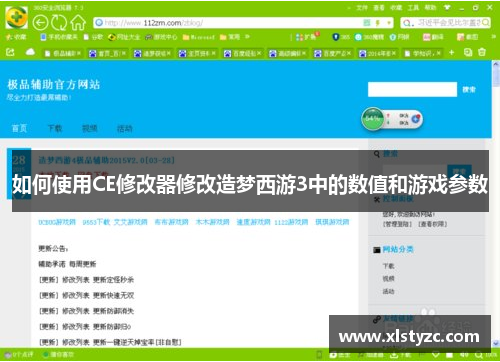Go to 首页 in site navigation
Screen dimensions: 500x362
click(19, 128)
